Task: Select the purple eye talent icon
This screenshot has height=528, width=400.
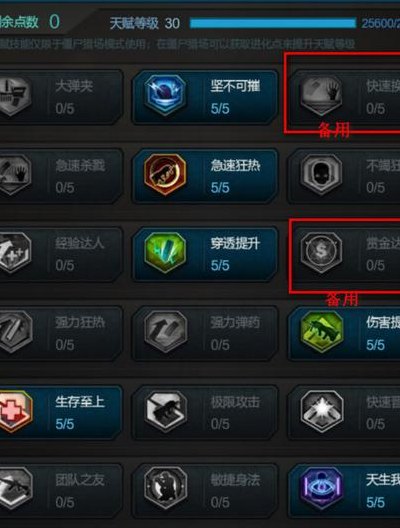Action: (x=322, y=489)
